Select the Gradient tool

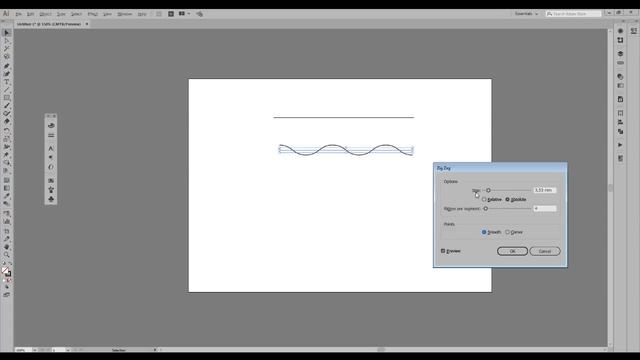[x=7, y=188]
